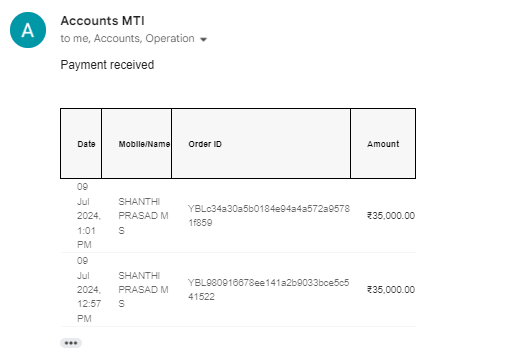519x364 pixels.
Task: Select the Date column header
Action: [x=81, y=144]
